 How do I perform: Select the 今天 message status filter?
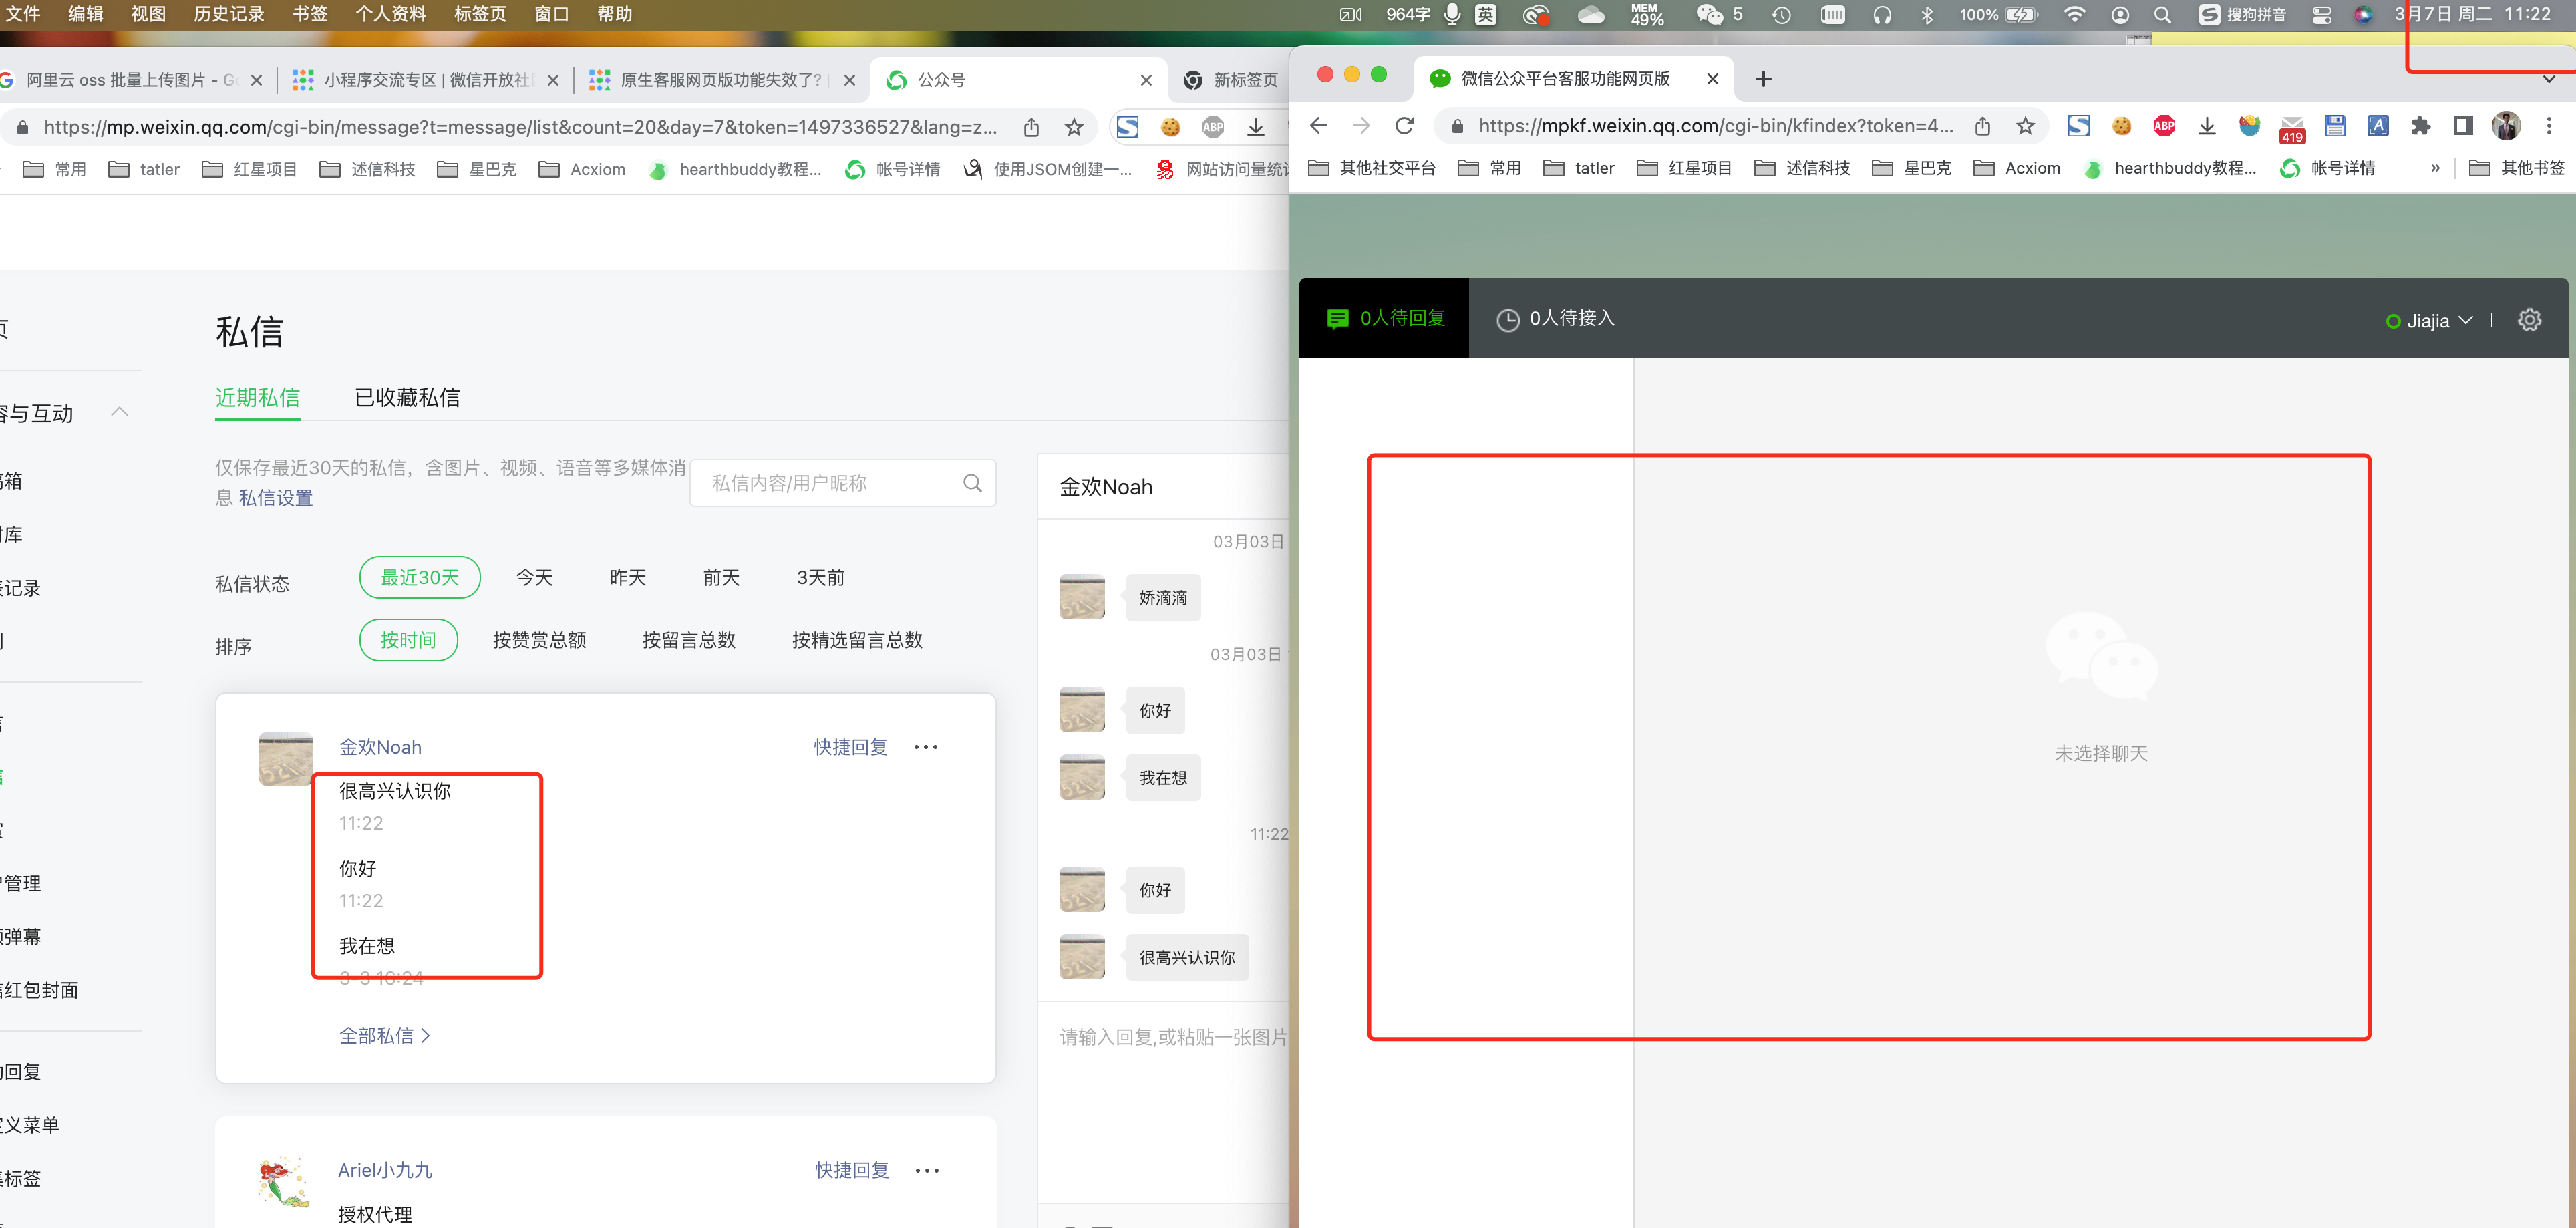pos(534,578)
